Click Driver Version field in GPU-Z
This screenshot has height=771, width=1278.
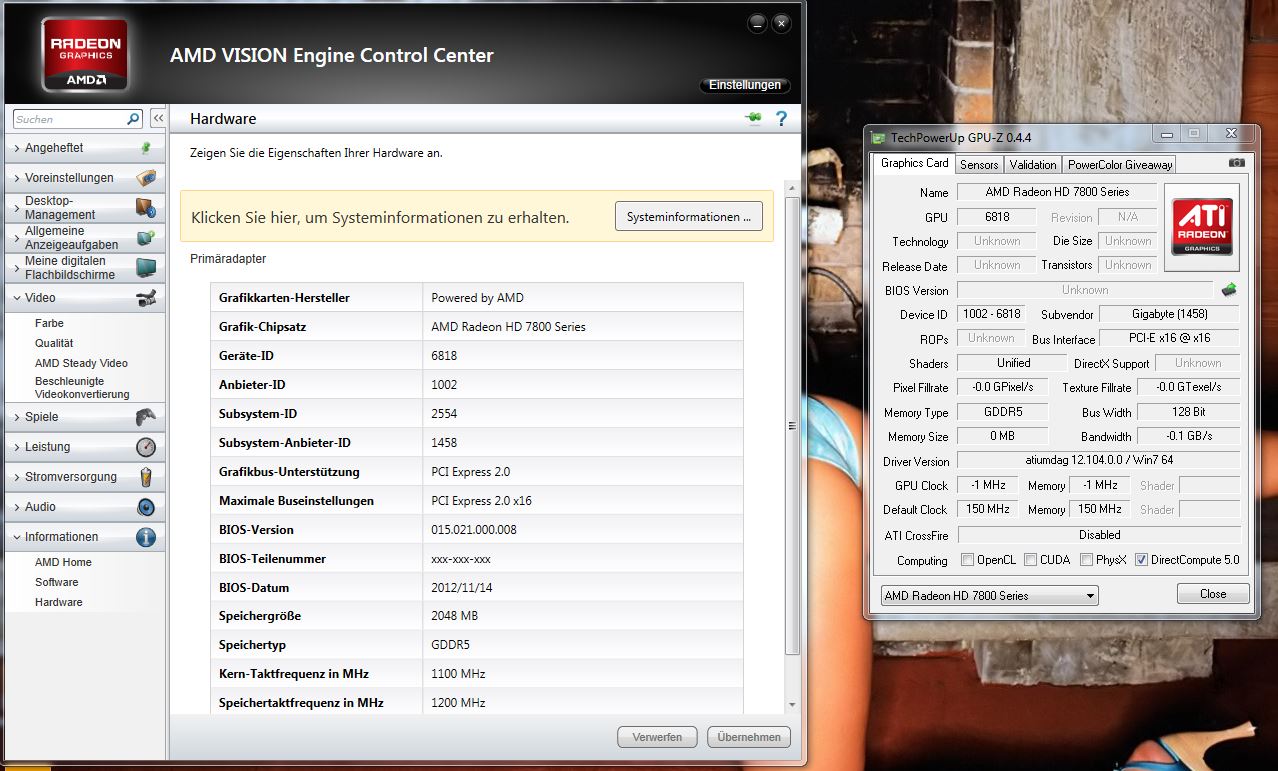1099,460
